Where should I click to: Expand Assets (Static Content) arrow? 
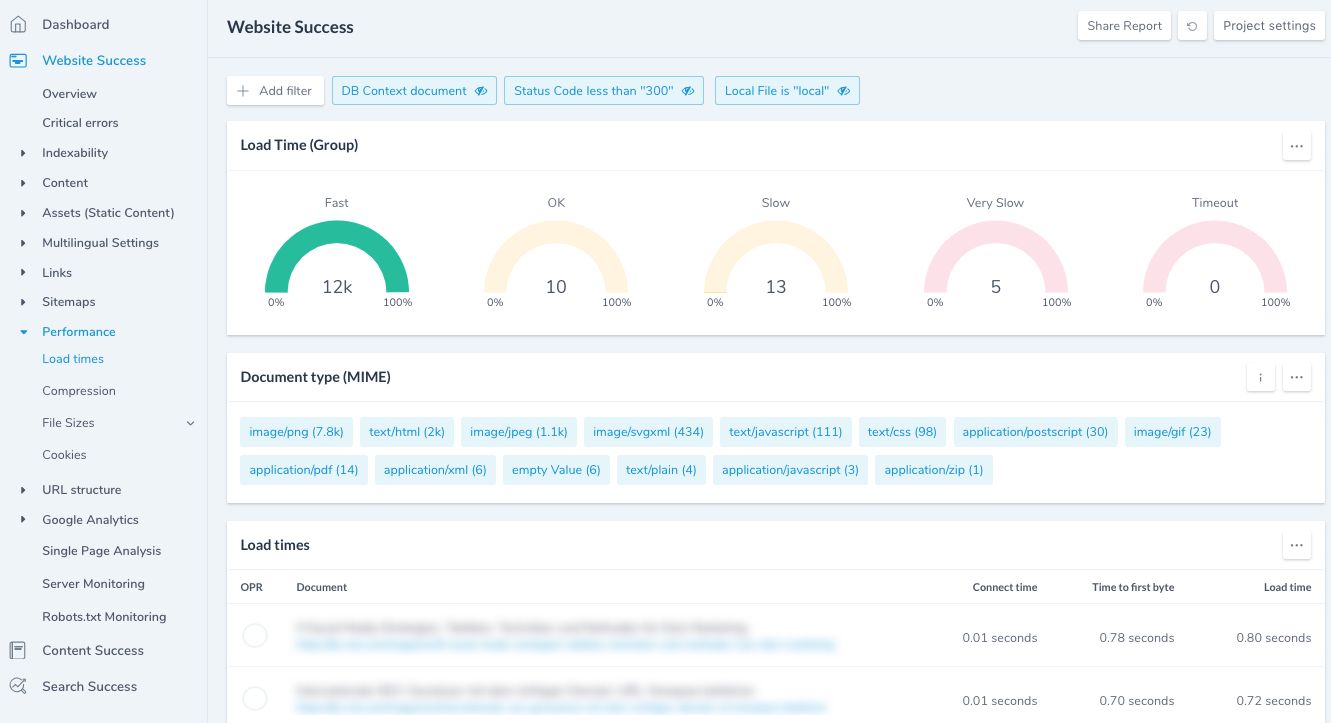[x=23, y=213]
